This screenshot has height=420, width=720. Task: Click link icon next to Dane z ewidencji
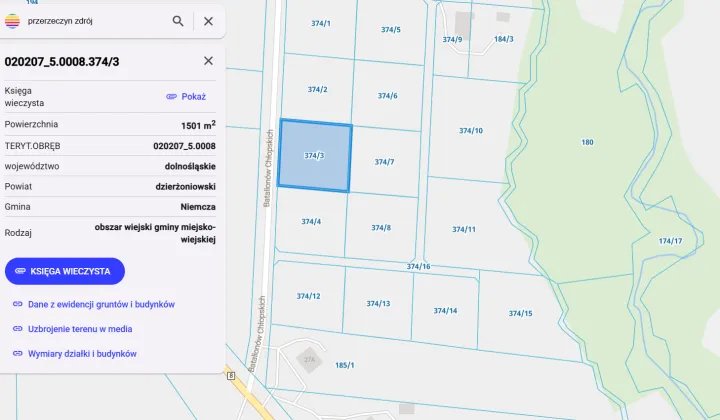point(17,304)
